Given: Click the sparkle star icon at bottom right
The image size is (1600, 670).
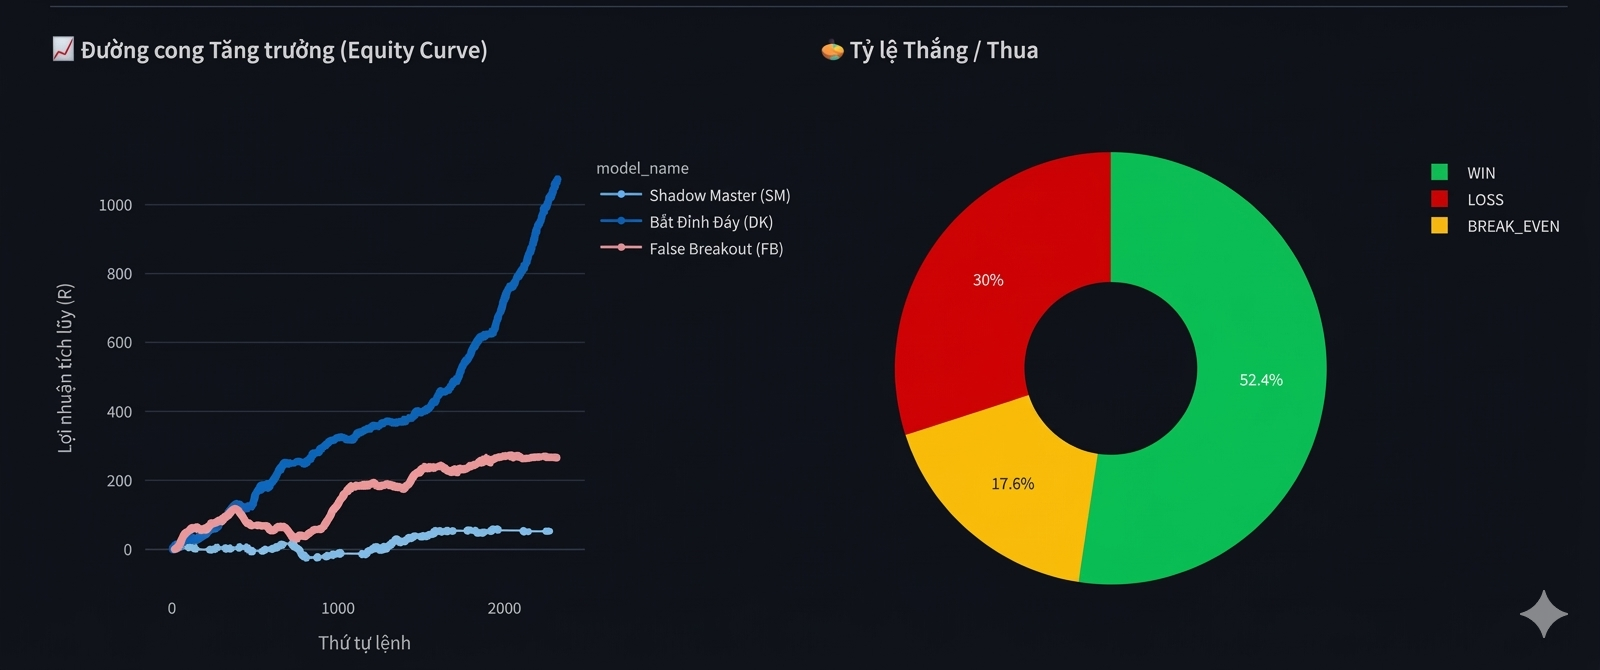Looking at the screenshot, I should 1544,613.
